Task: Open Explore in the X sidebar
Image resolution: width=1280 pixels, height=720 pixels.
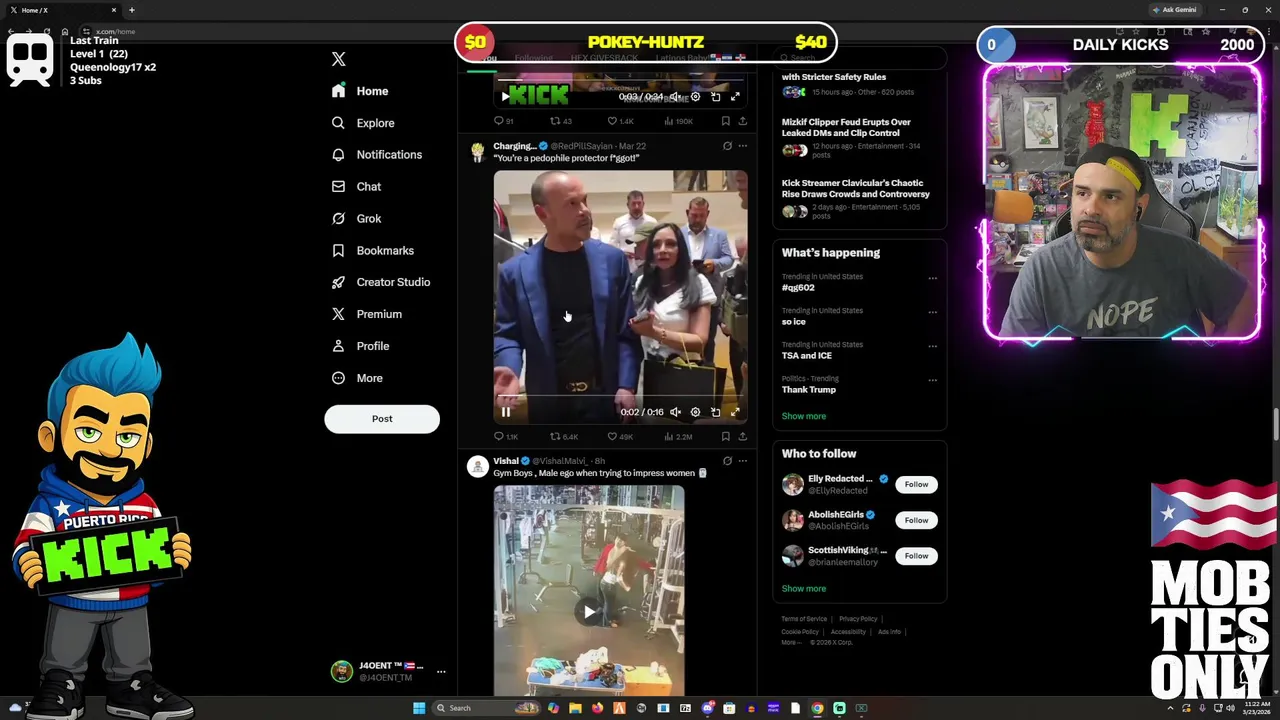Action: [x=363, y=123]
